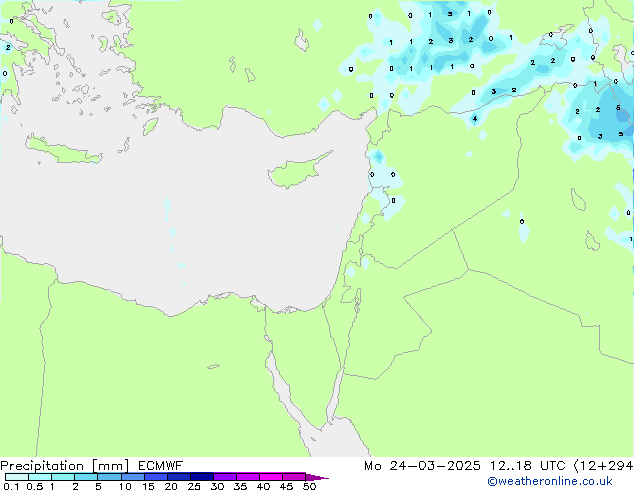
Task: Click the ECMWF model label
Action: 163,465
